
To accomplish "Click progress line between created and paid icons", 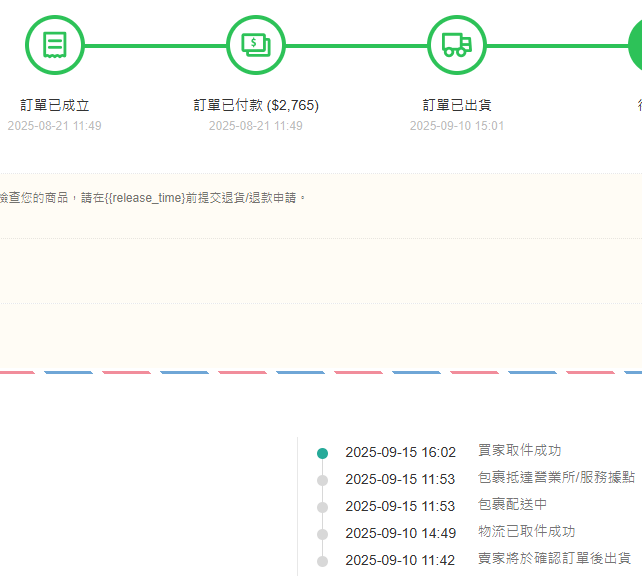I will (x=155, y=45).
